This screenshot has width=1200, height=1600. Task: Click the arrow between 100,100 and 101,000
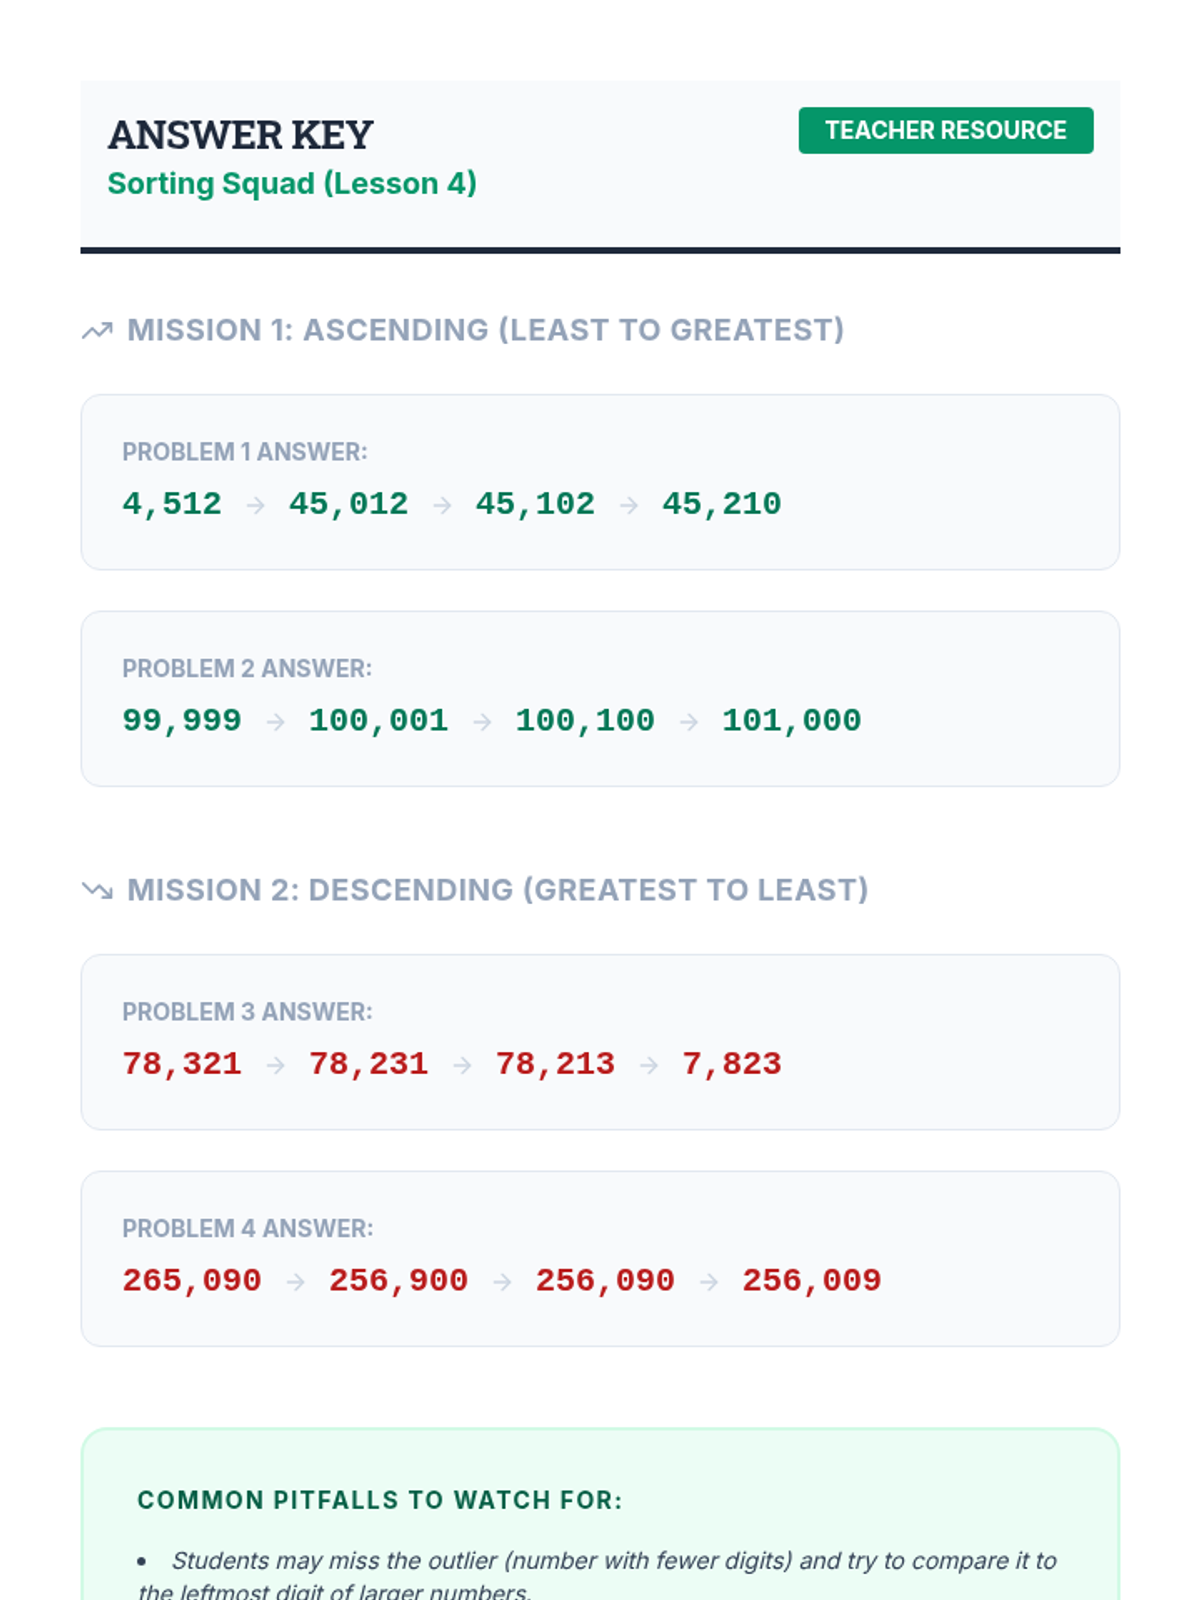[x=689, y=721]
